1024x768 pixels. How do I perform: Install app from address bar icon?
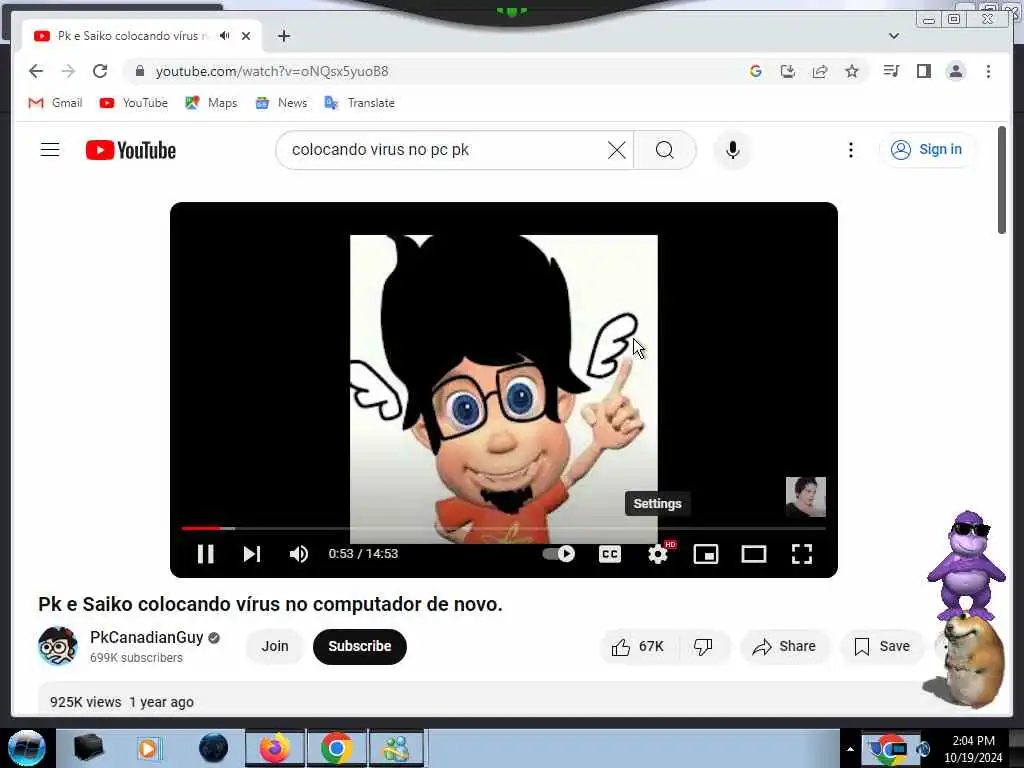[788, 71]
